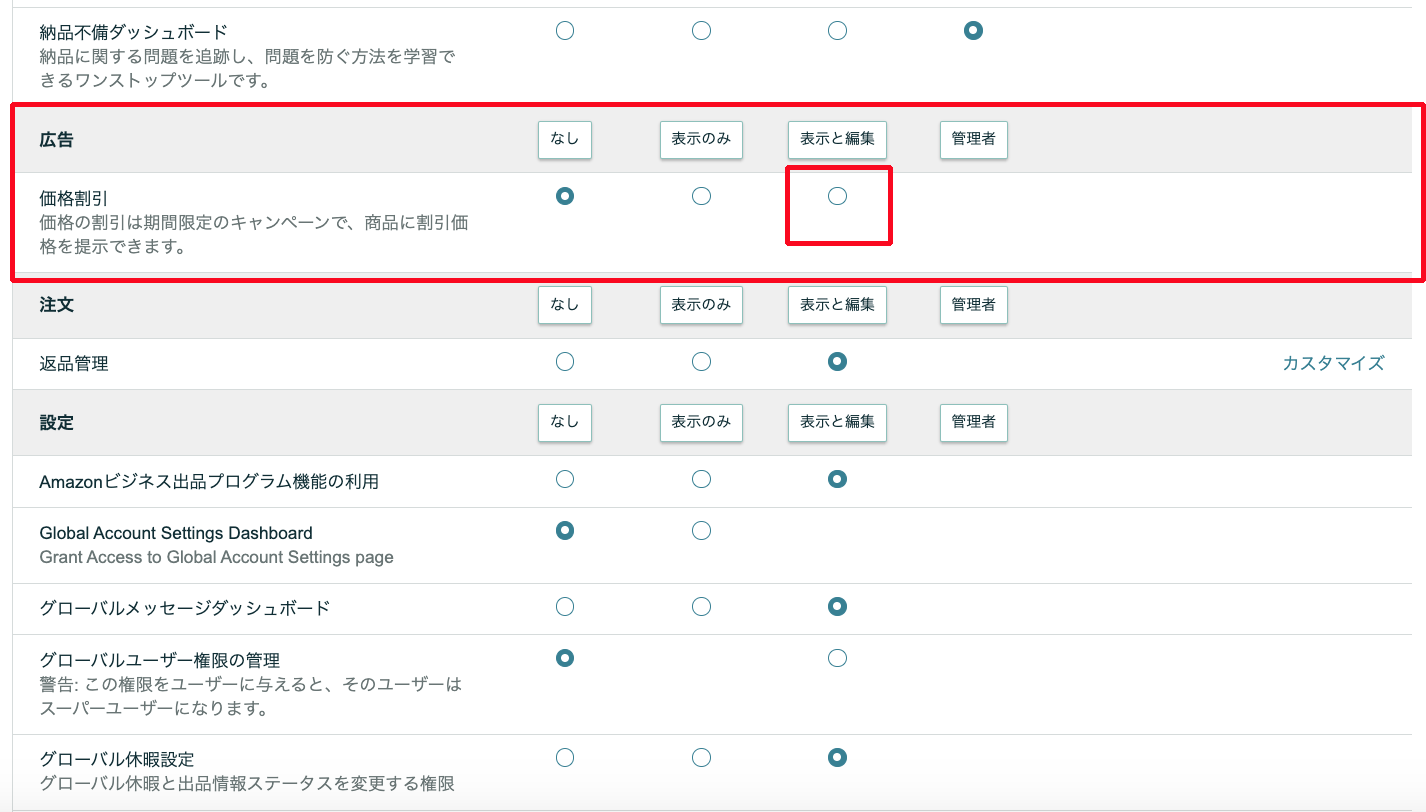Set Amazonビジネス出品プログラム機能の利用 to なし

565,480
